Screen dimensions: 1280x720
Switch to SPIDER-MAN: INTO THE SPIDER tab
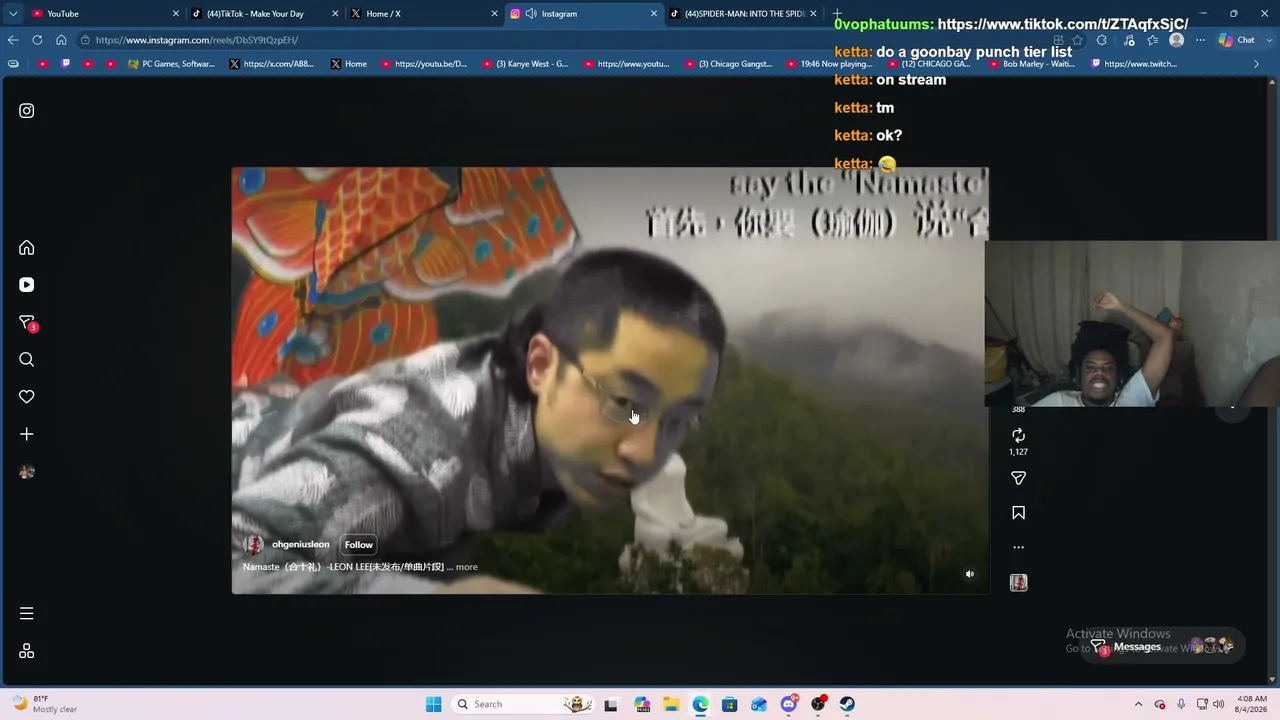[744, 14]
